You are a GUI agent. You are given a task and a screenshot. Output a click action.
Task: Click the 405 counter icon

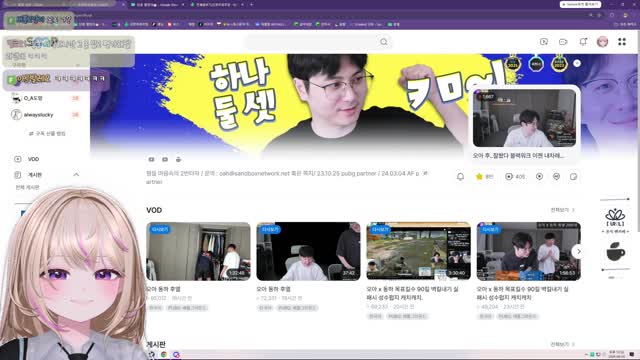(x=509, y=177)
